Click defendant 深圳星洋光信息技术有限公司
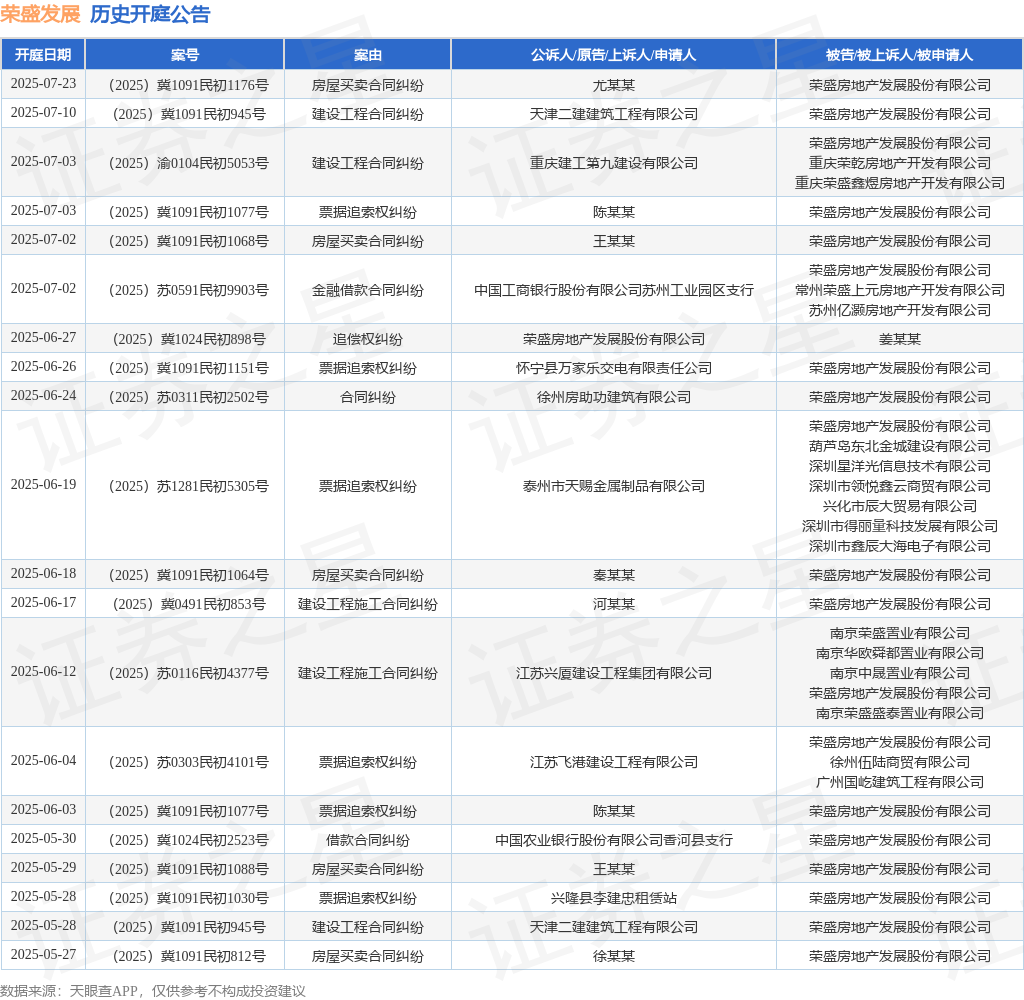1024x1000 pixels. [899, 466]
